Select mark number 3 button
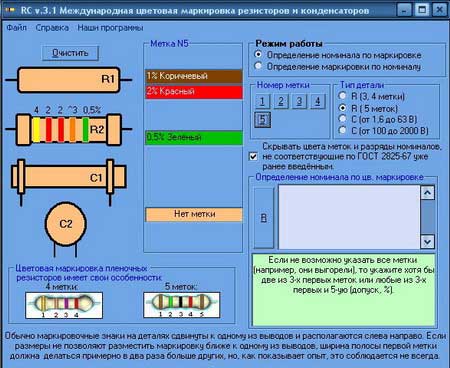 (299, 101)
